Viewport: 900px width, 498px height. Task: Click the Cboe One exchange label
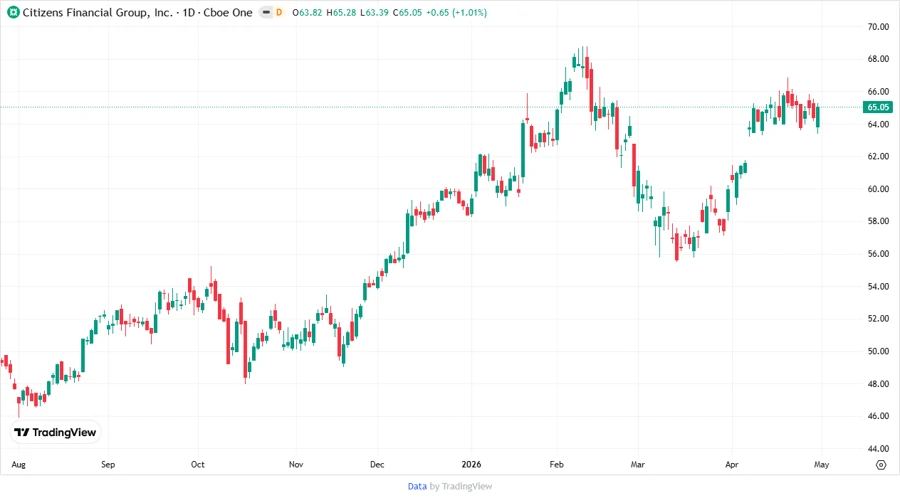(x=228, y=13)
